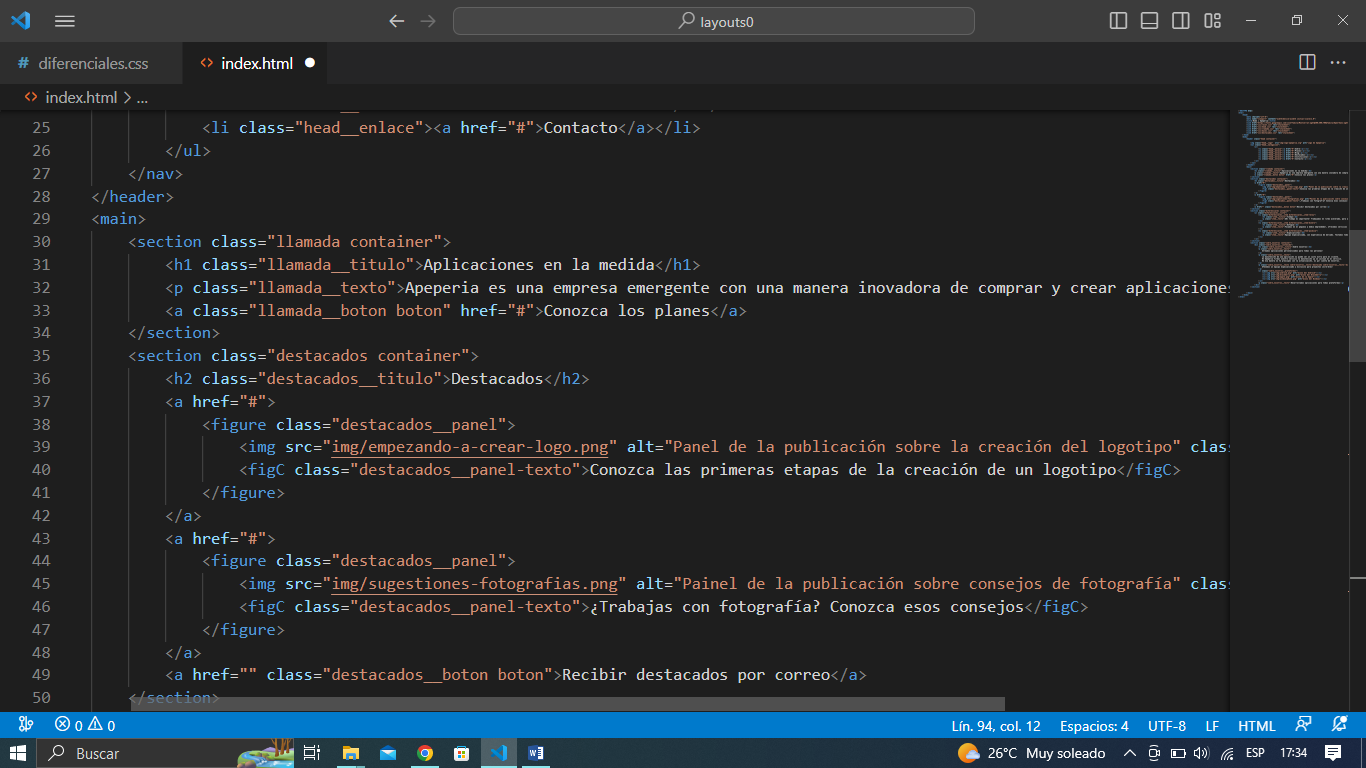The width and height of the screenshot is (1366, 768).
Task: Open the Wi-Fi network tray icon
Action: (1226, 753)
